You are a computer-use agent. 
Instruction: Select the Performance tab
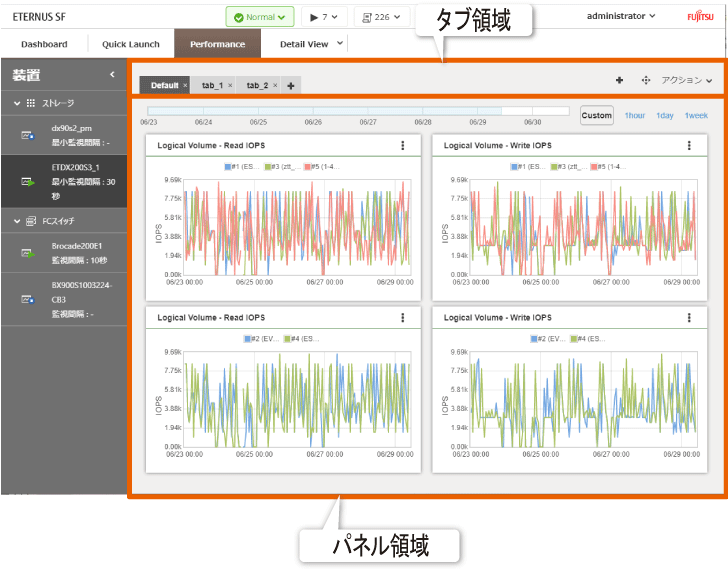click(x=217, y=44)
